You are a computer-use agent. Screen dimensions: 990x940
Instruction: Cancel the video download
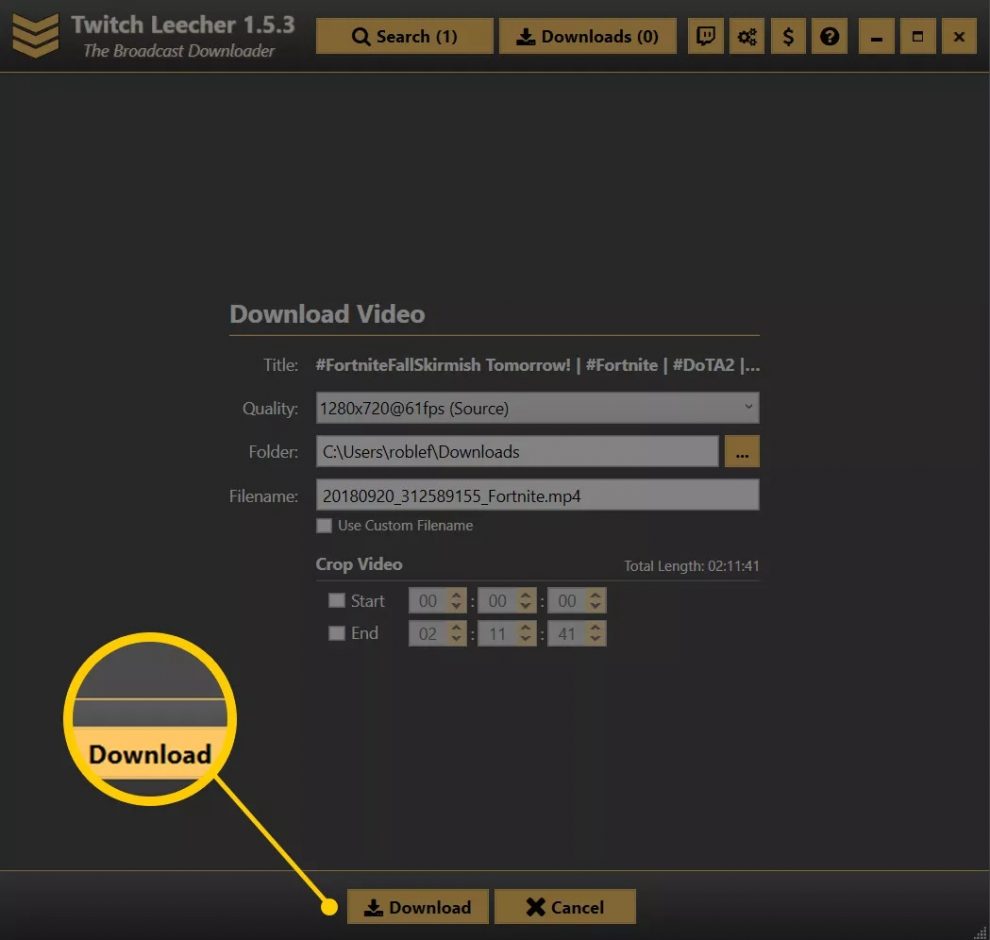(565, 907)
